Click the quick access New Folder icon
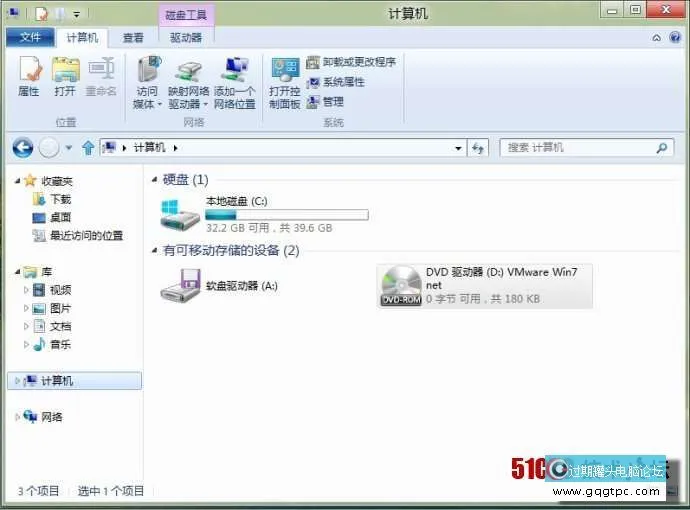This screenshot has width=690, height=510. click(59, 14)
